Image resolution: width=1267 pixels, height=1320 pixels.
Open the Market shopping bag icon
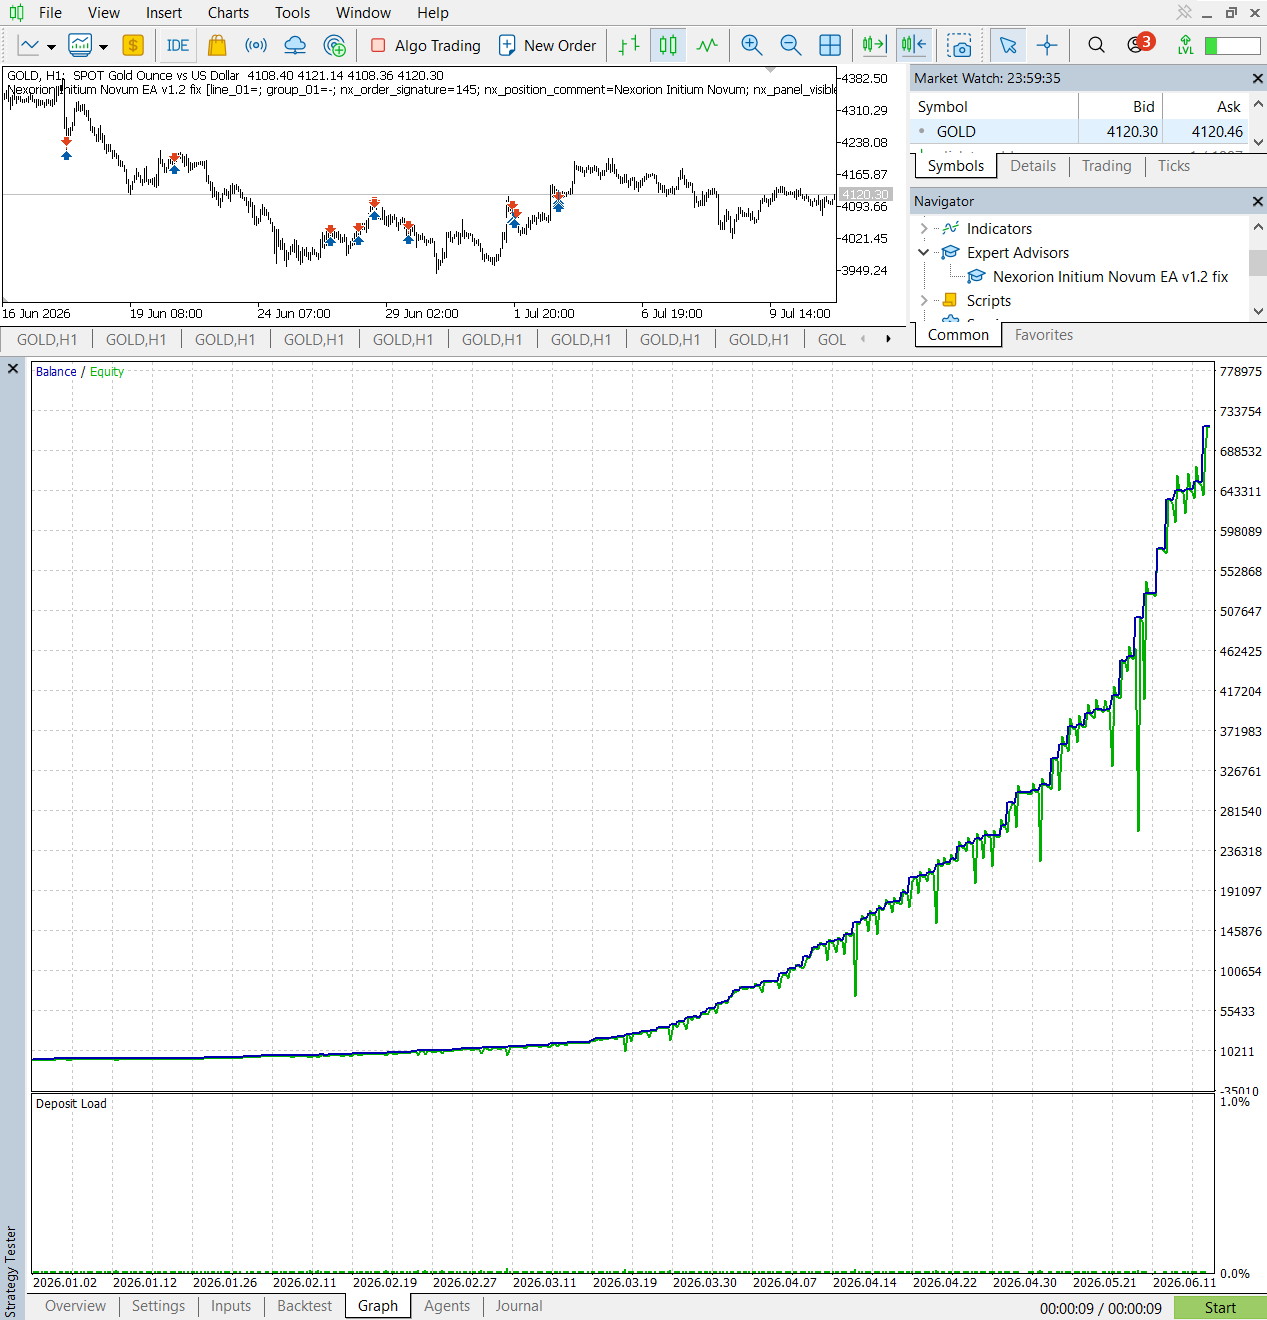tap(217, 45)
